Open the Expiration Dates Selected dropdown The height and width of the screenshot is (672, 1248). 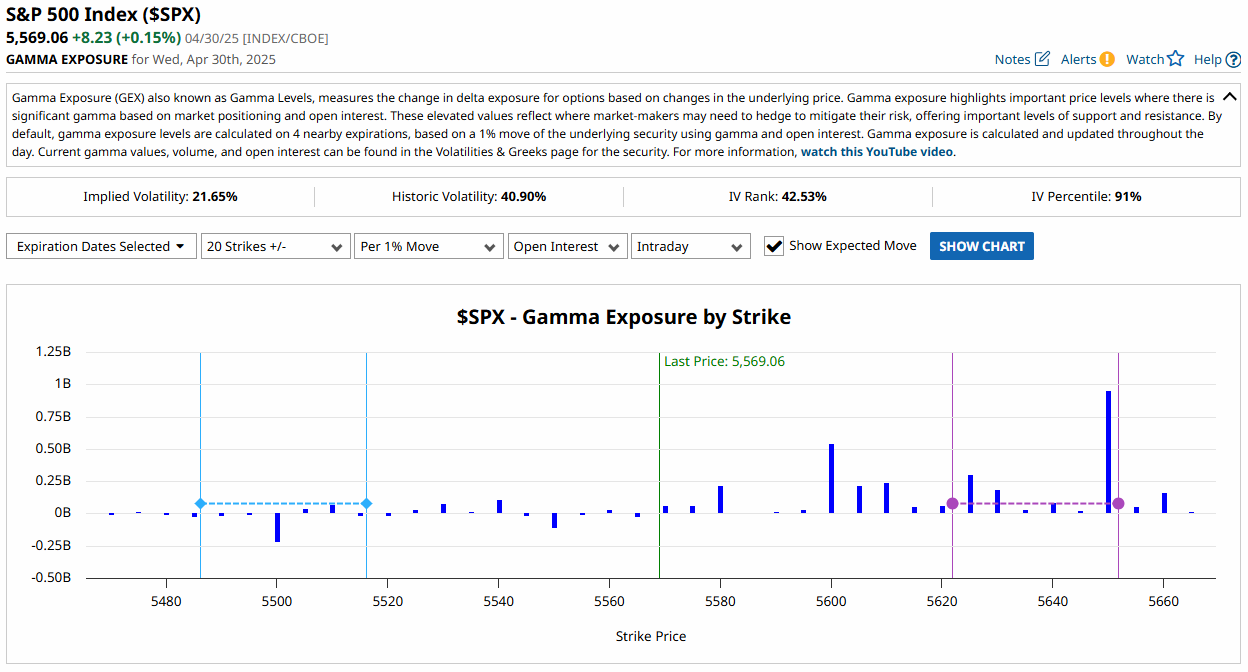(x=101, y=246)
